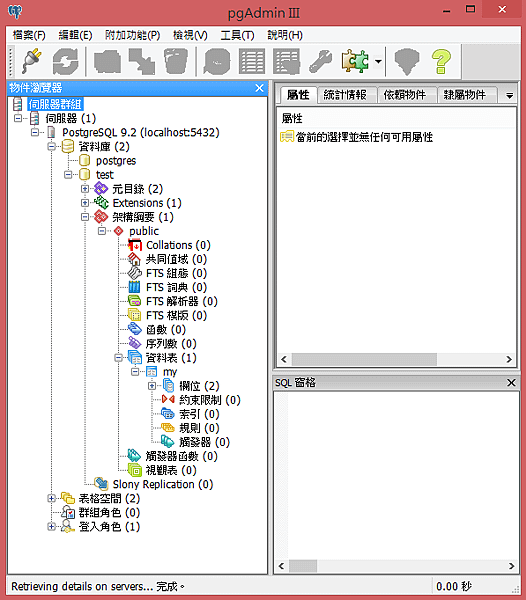Close the SQL 窗格 pane
This screenshot has width=526, height=600.
(511, 383)
